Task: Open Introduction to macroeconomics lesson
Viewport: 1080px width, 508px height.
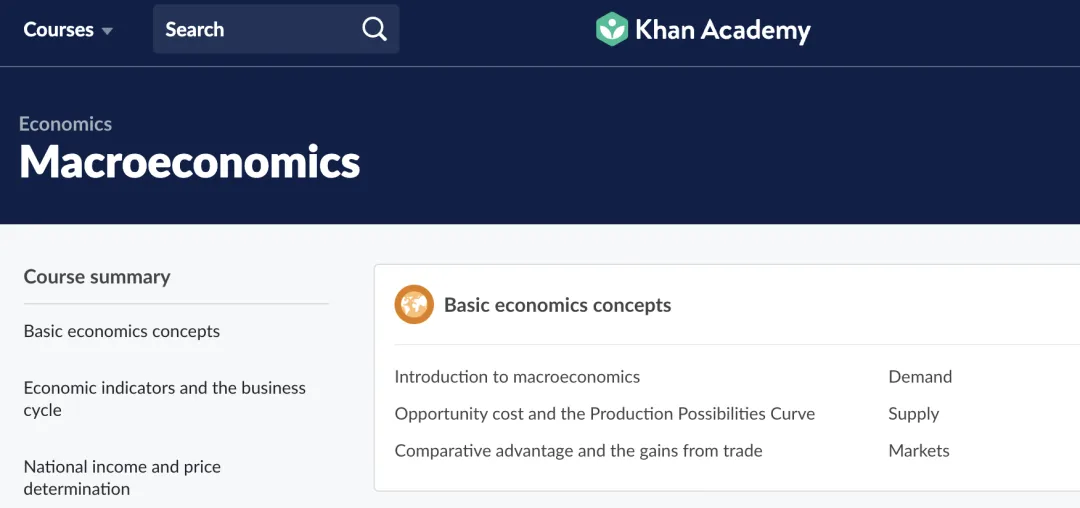Action: (517, 377)
